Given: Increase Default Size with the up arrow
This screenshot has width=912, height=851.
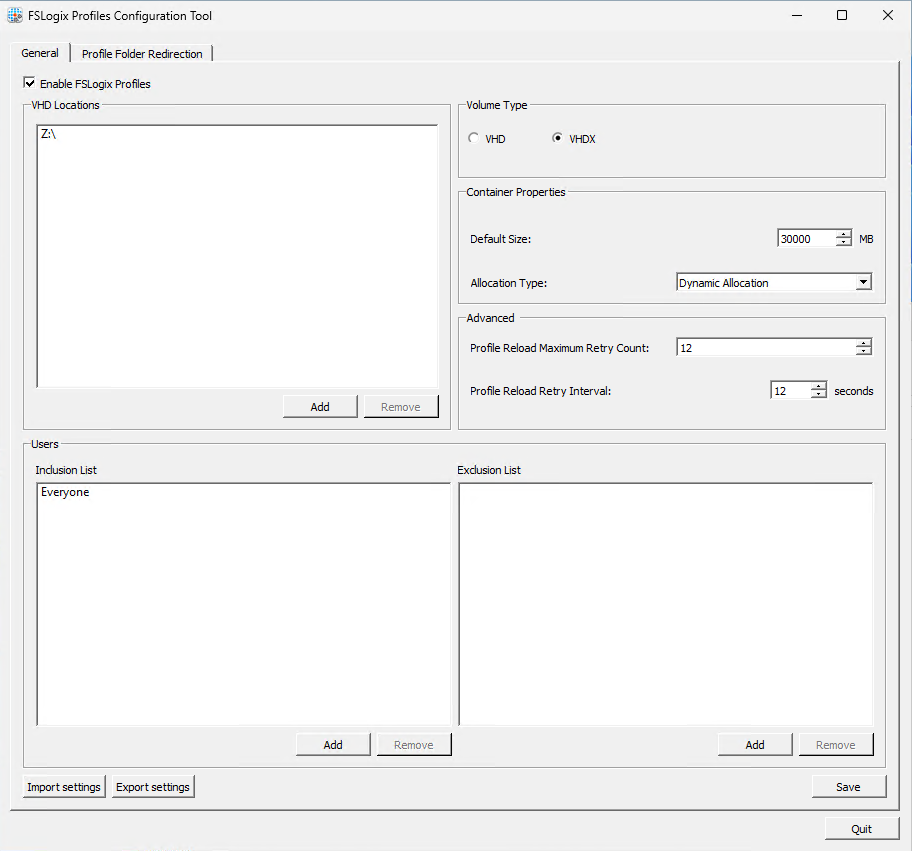Looking at the screenshot, I should coord(843,234).
